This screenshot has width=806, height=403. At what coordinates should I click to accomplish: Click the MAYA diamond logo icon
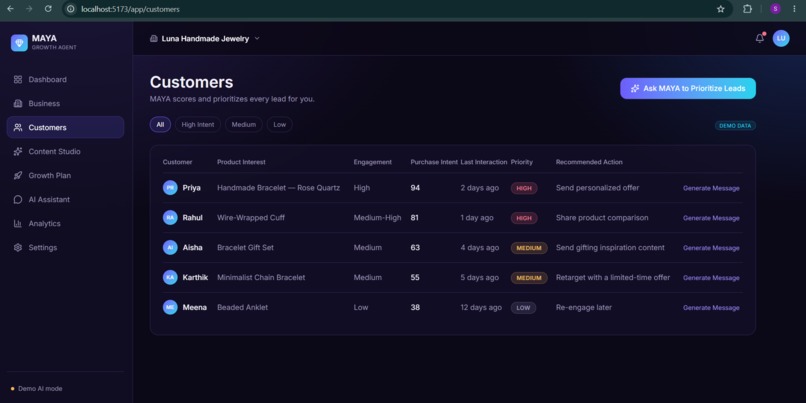point(19,43)
